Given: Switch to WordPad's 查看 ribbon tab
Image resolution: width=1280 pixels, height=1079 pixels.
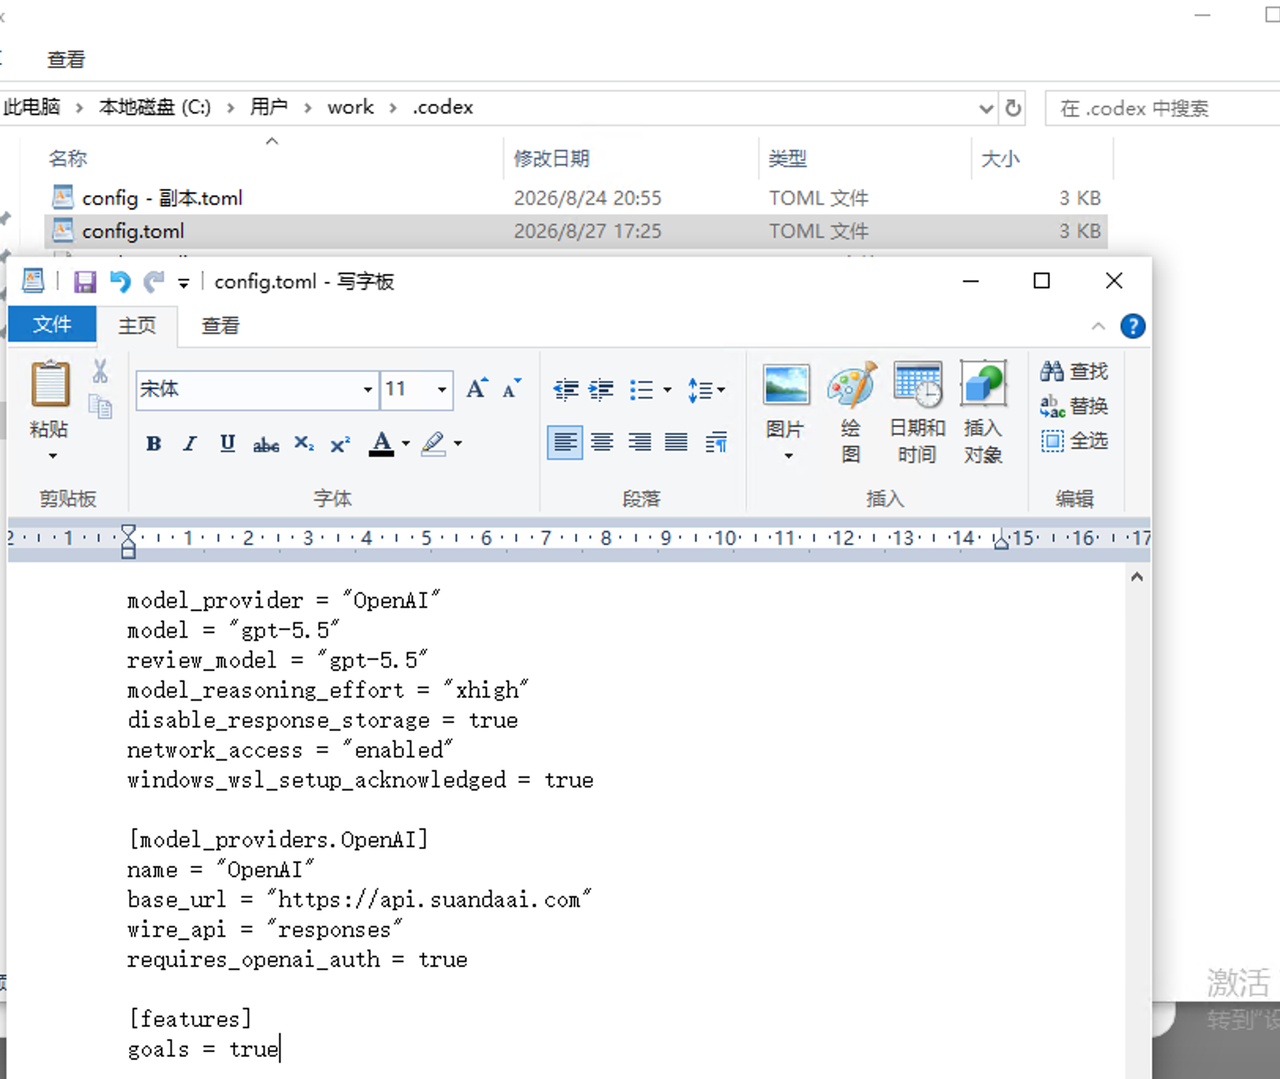Looking at the screenshot, I should (x=220, y=325).
